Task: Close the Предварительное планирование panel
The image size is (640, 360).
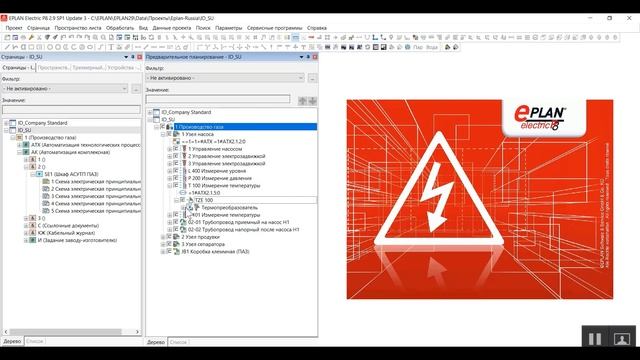Action: coord(315,57)
